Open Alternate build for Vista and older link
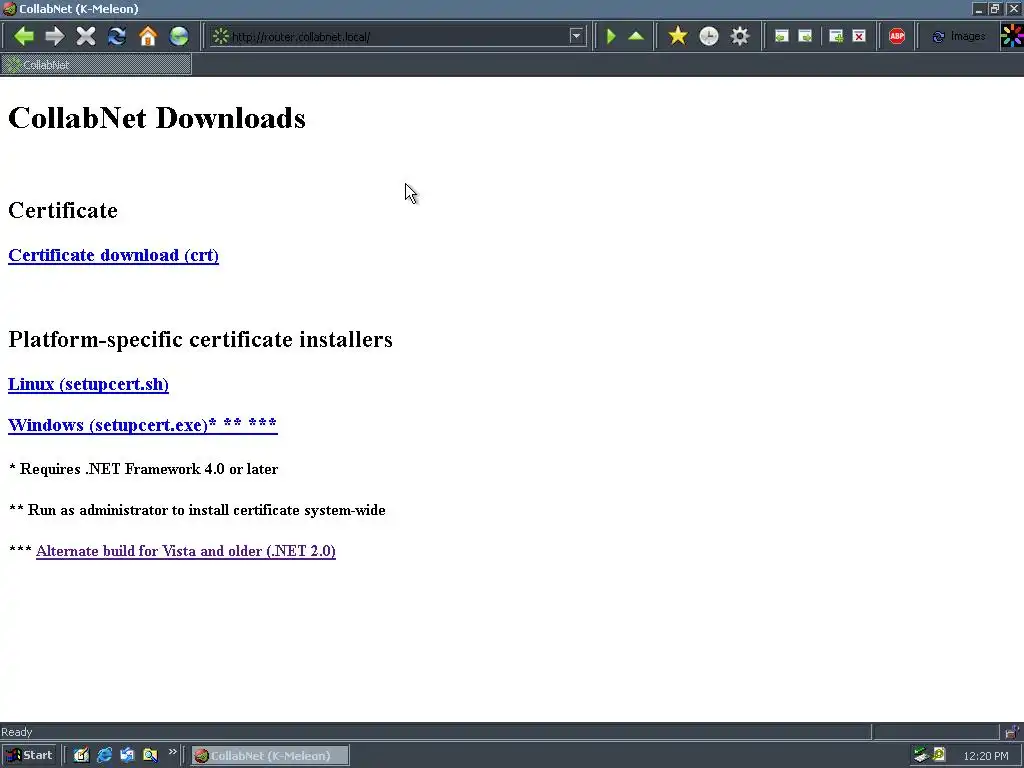1024x768 pixels. click(185, 551)
